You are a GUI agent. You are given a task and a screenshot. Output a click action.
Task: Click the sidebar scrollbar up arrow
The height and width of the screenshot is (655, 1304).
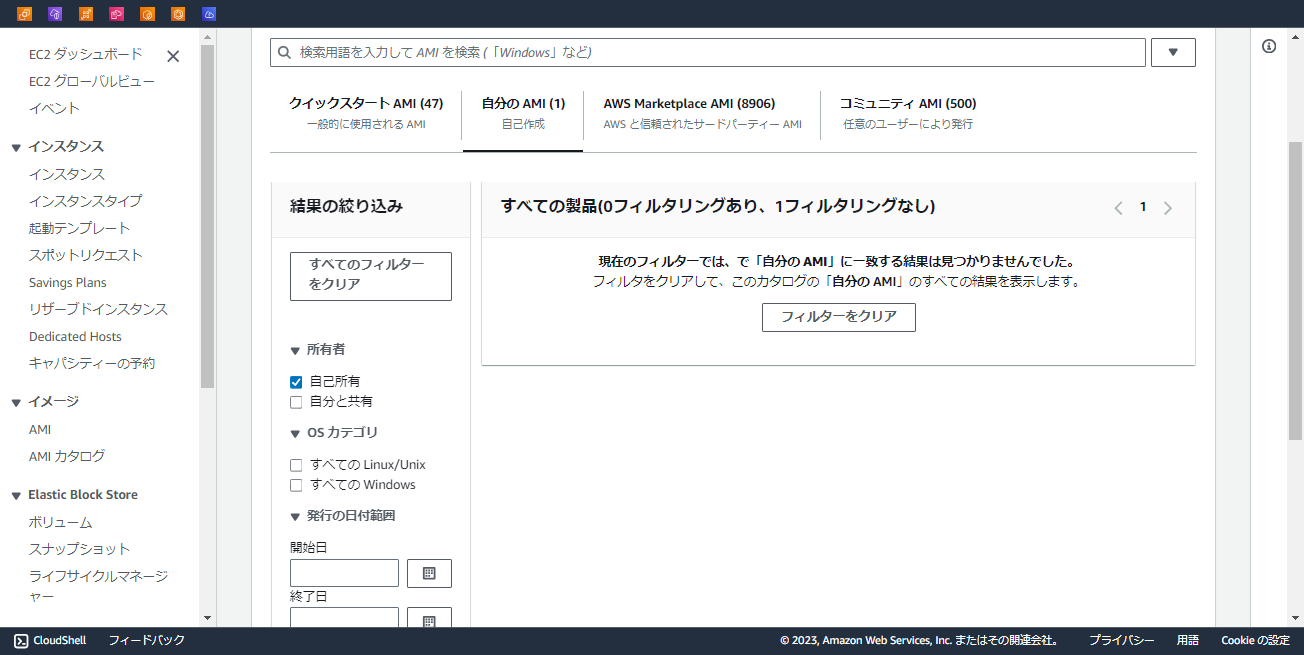[x=207, y=37]
